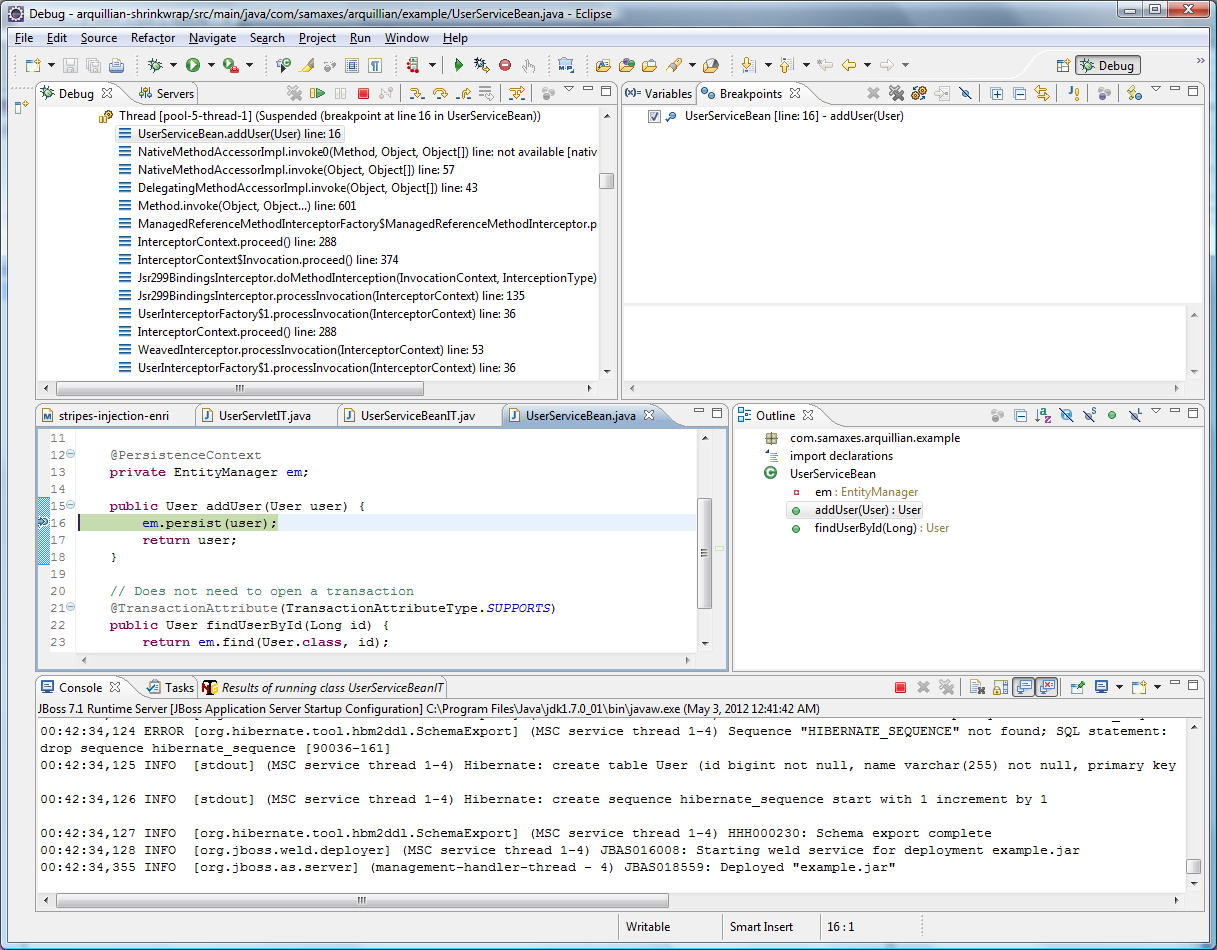1217x950 pixels.
Task: Open the Refactor menu
Action: click(153, 38)
